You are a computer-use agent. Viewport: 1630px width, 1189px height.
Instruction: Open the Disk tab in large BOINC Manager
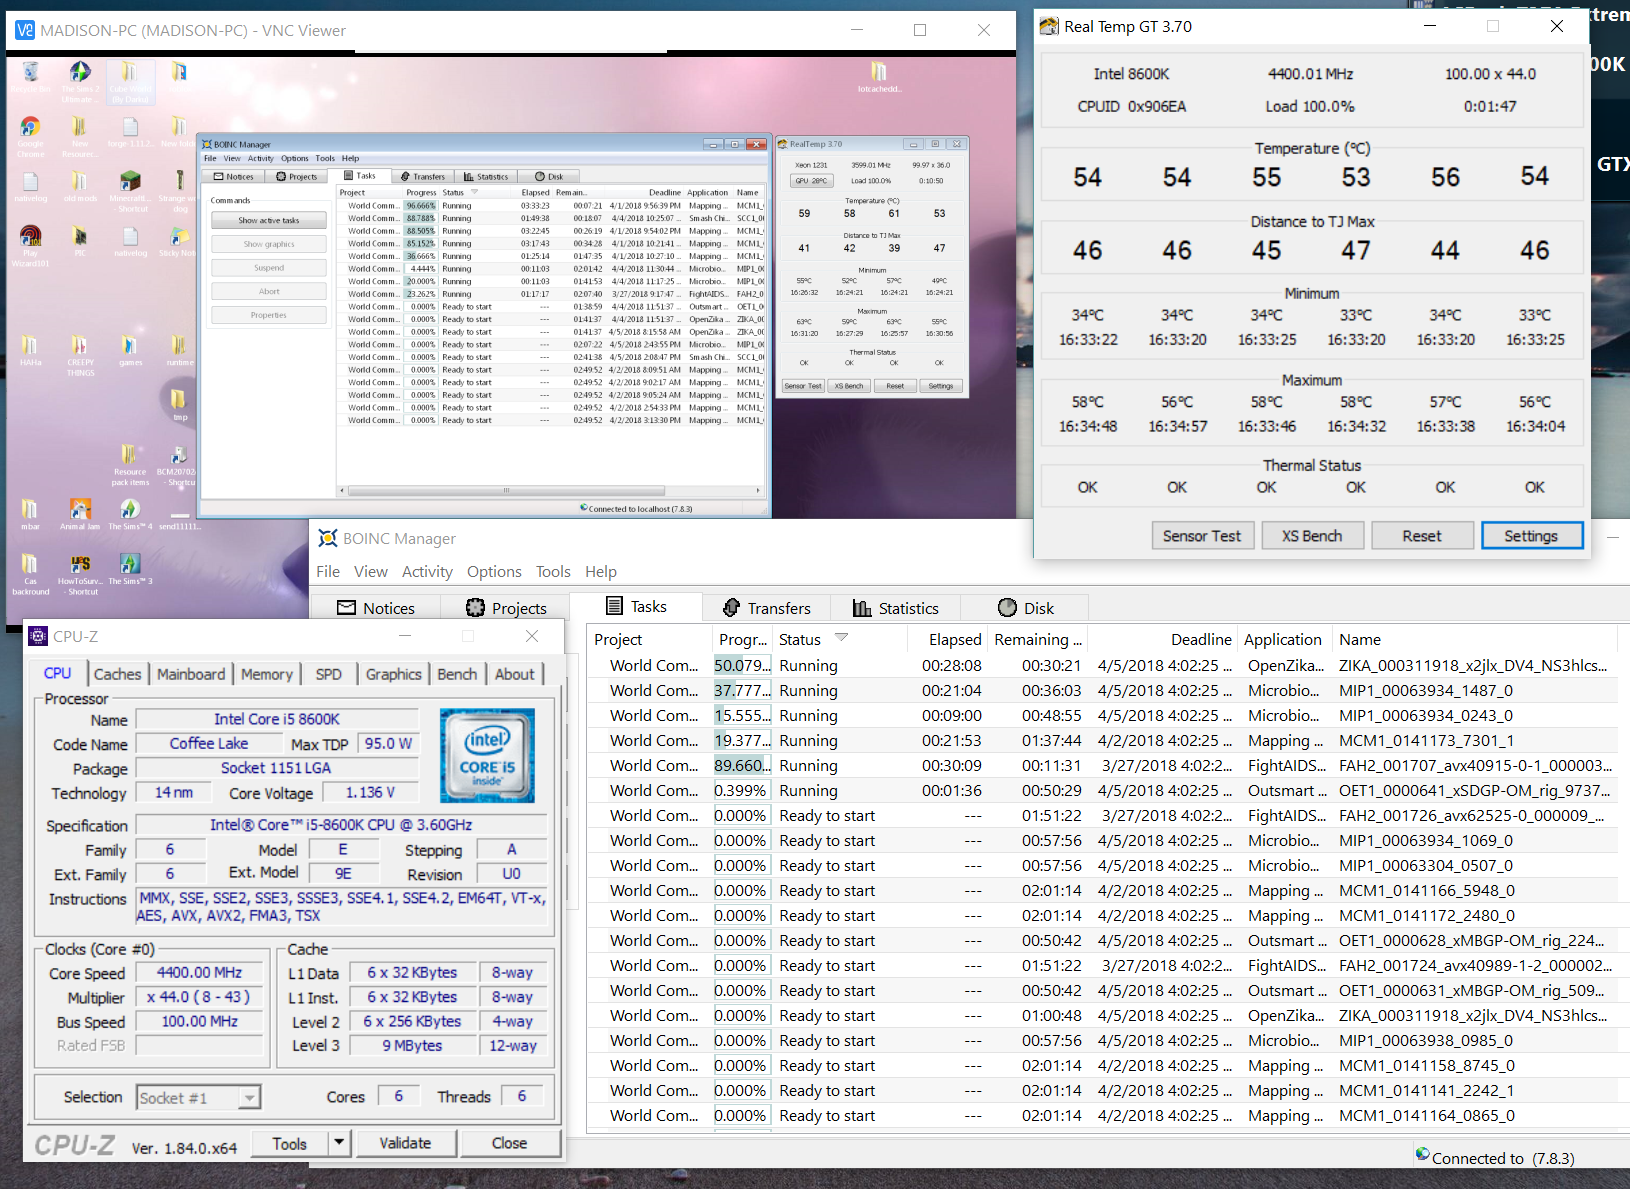tap(1026, 608)
